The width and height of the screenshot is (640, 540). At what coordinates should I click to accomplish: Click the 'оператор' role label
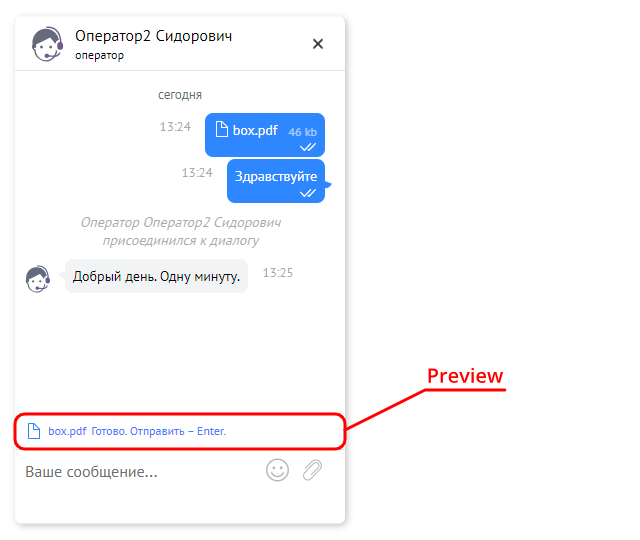tap(99, 55)
